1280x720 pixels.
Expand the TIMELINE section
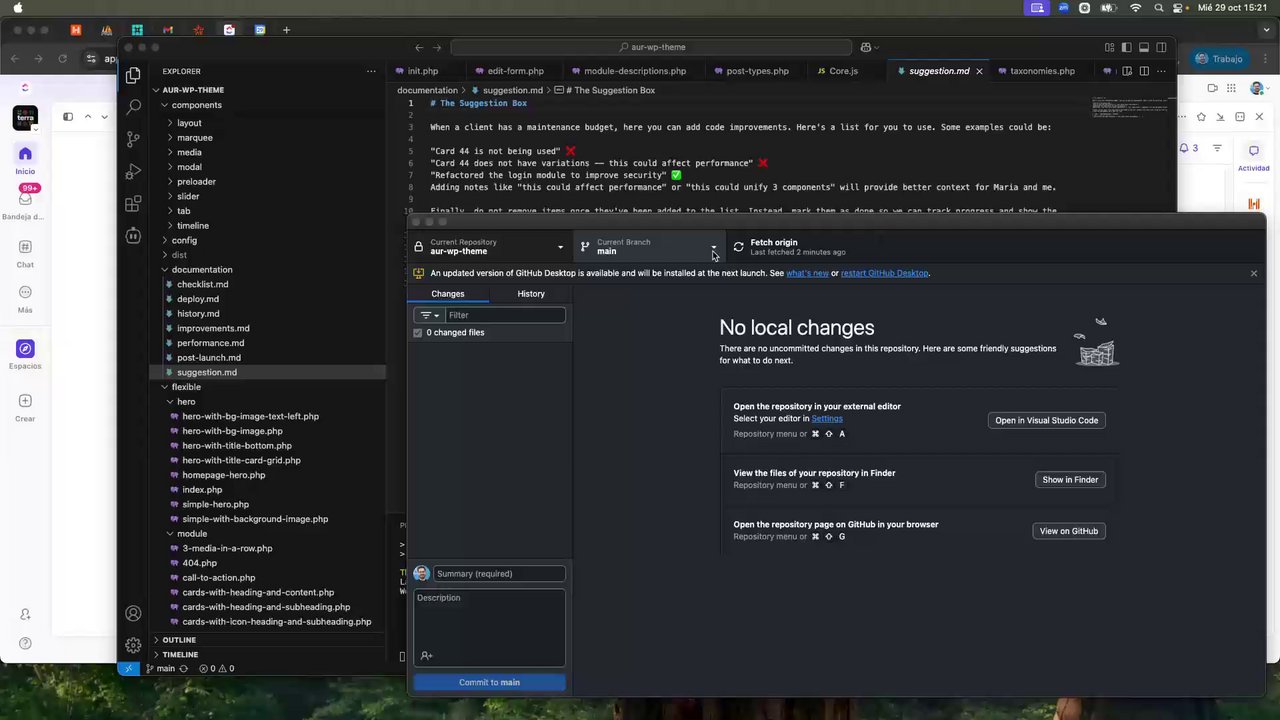point(180,655)
